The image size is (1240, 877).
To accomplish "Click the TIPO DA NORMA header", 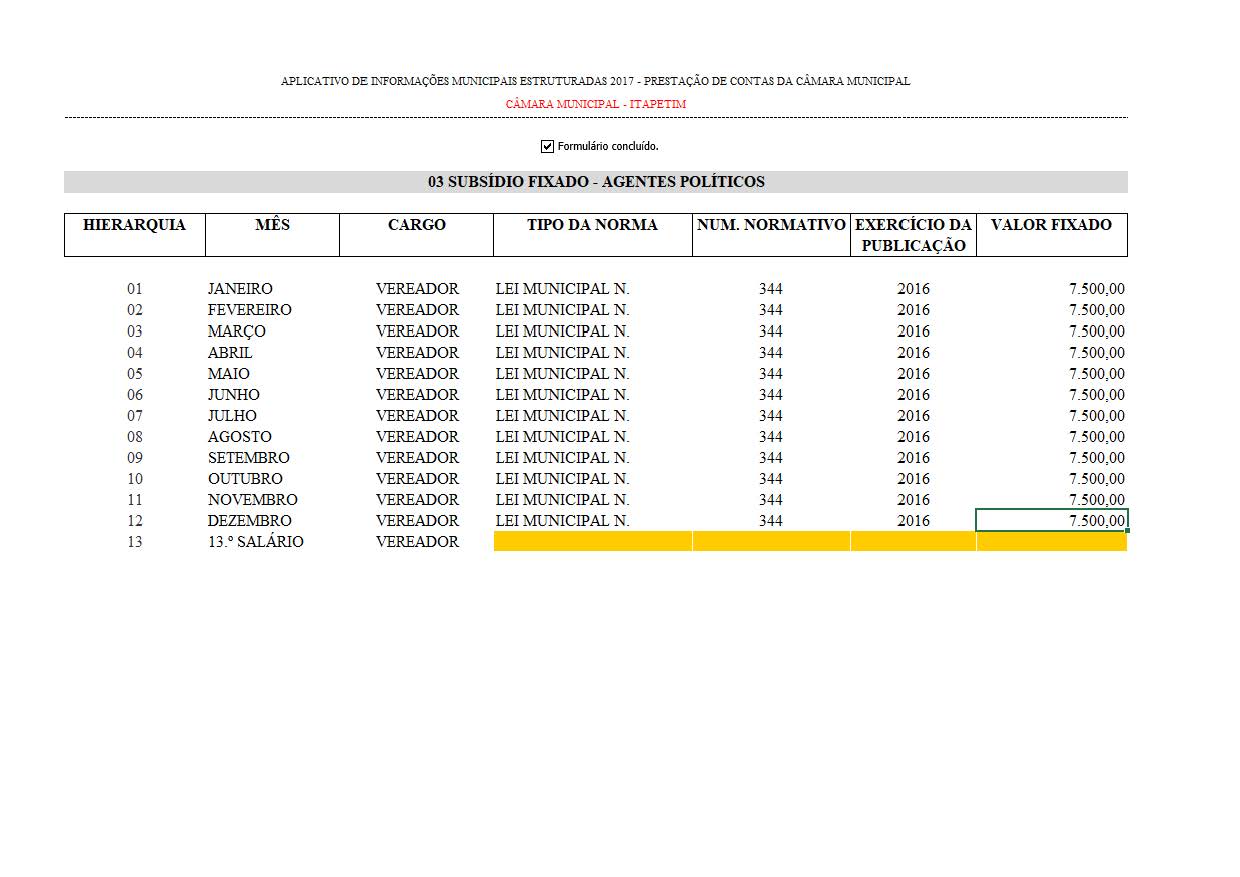I will point(591,225).
